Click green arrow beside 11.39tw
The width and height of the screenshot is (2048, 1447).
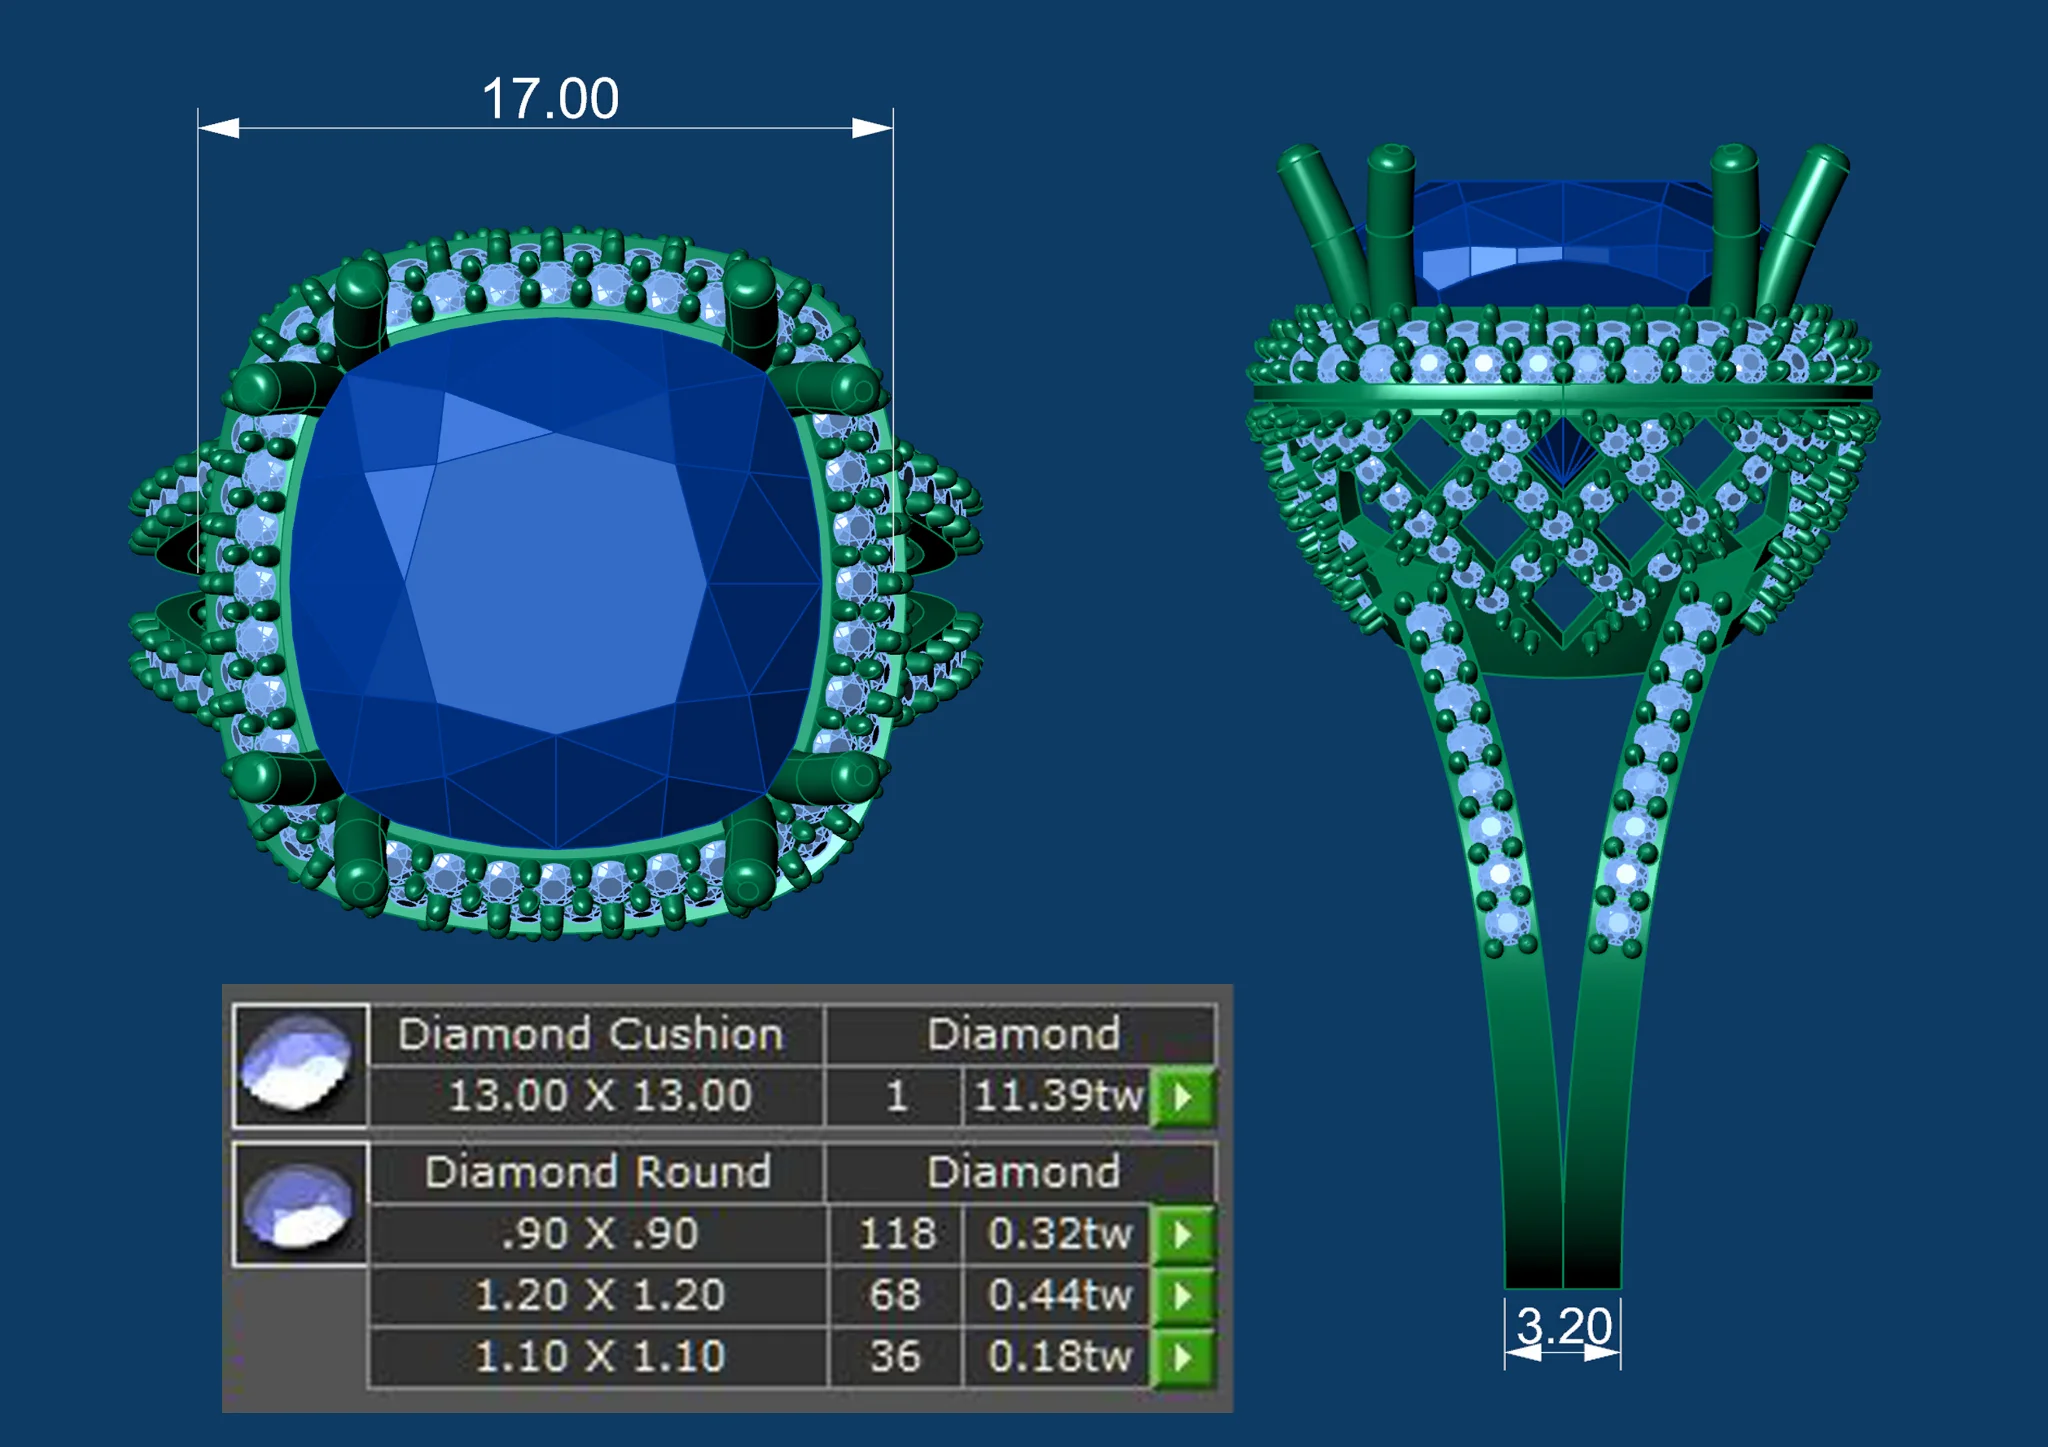tap(1183, 1097)
